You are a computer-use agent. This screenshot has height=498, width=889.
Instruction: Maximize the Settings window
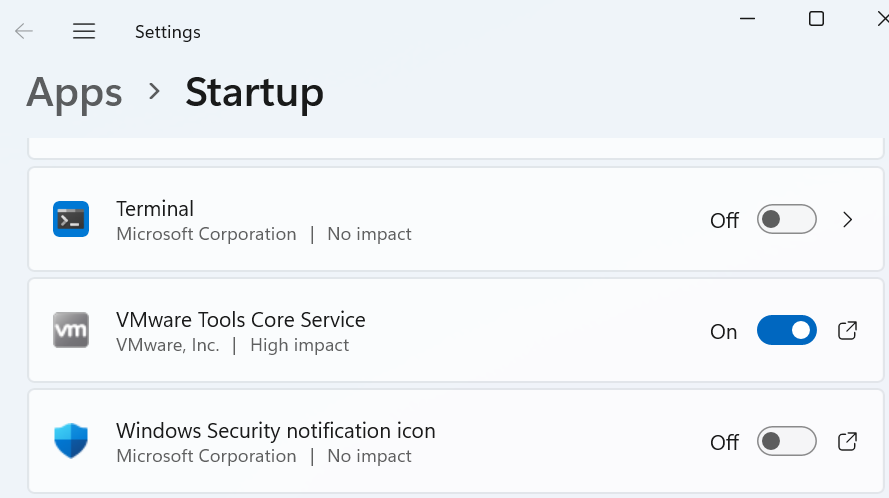816,18
